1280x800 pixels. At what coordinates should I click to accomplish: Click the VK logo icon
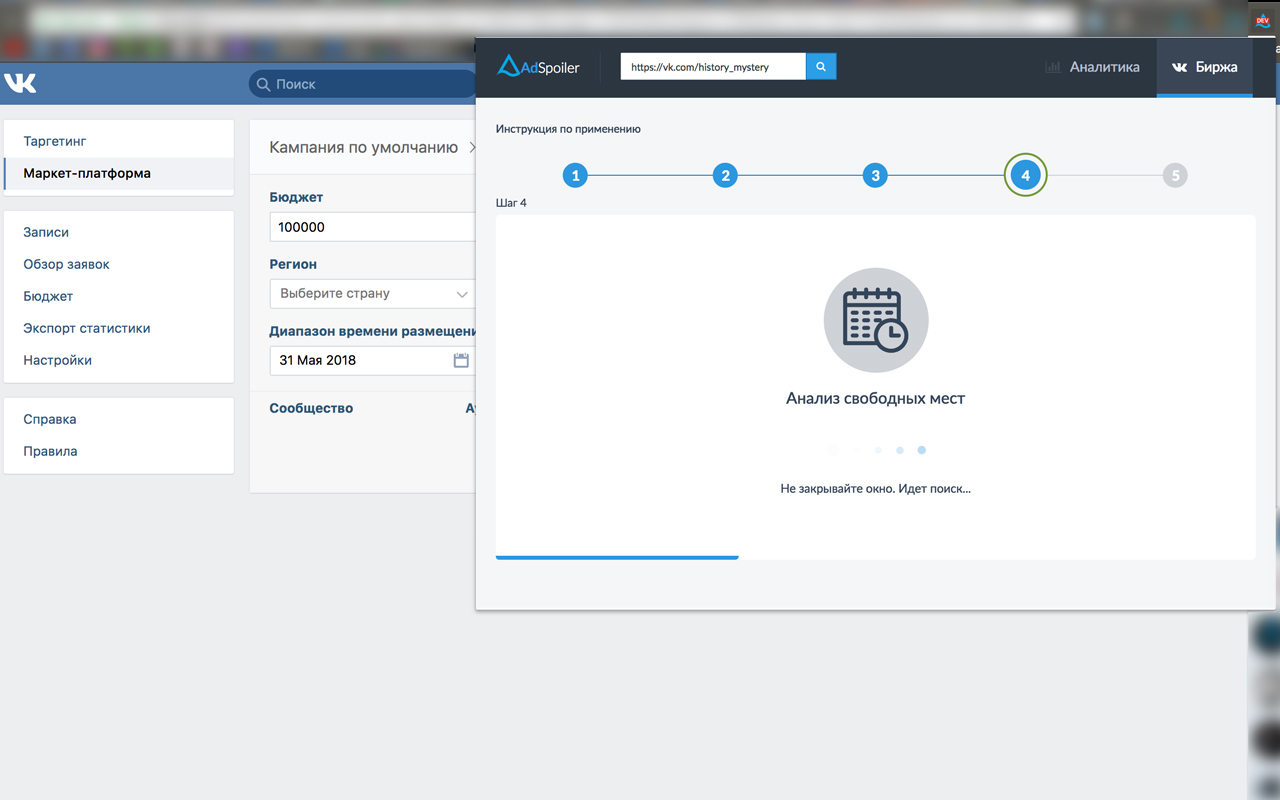point(20,83)
